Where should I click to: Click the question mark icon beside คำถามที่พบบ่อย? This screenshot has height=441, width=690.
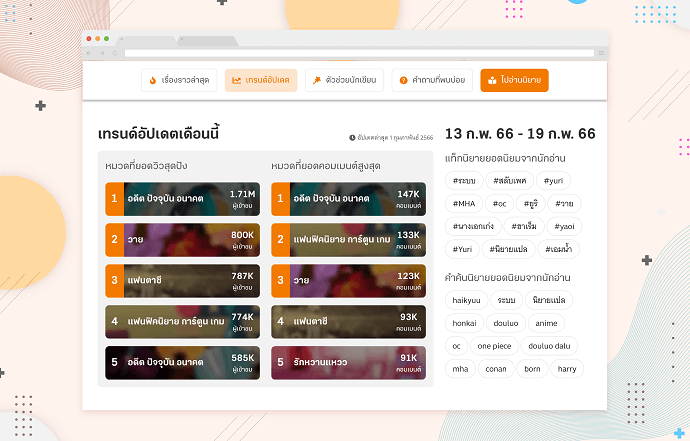(x=404, y=80)
